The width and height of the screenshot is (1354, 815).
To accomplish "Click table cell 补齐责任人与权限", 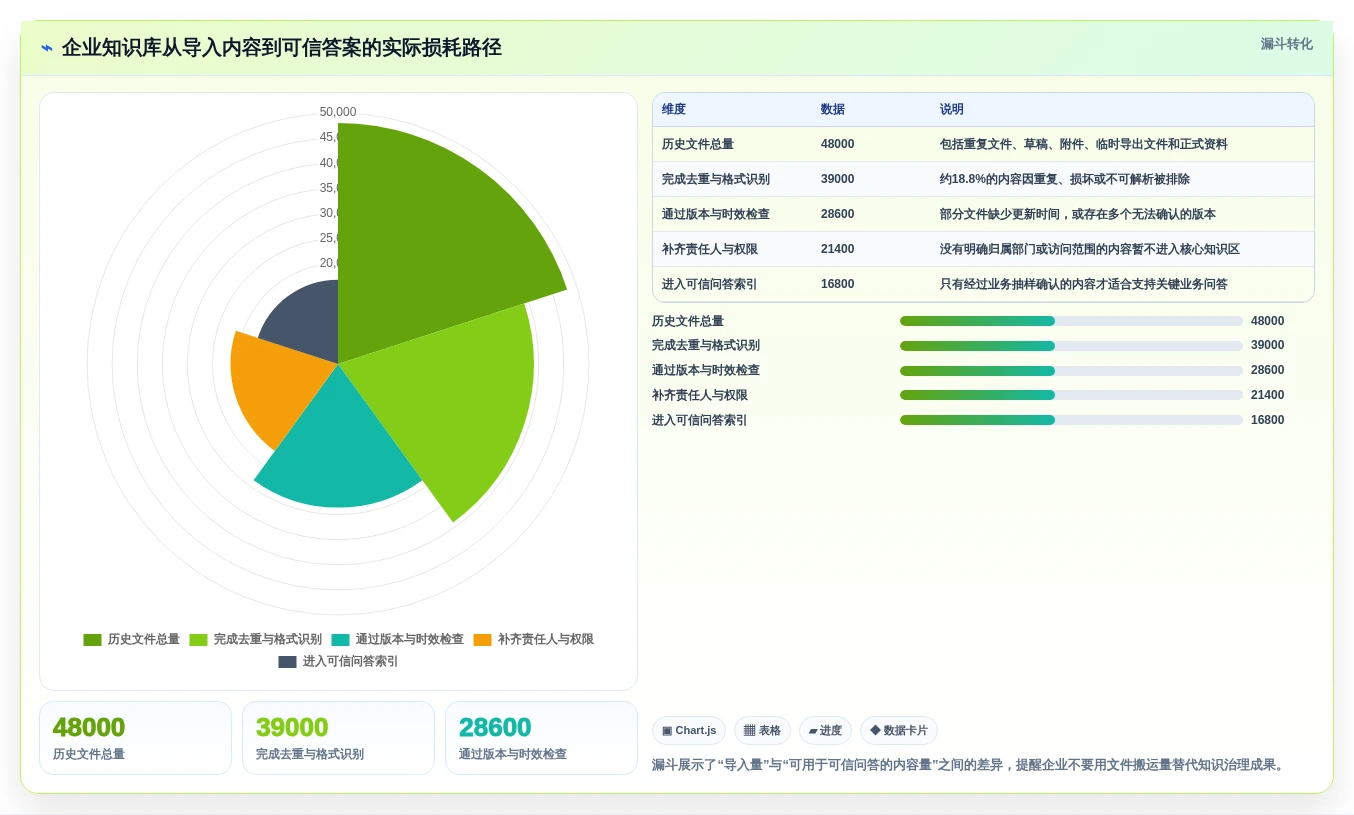I will click(710, 250).
